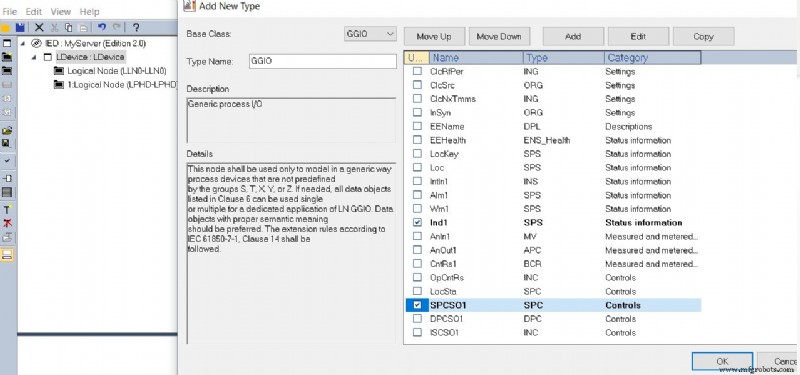Sort by the Type column header
This screenshot has width=800, height=375.
point(564,58)
